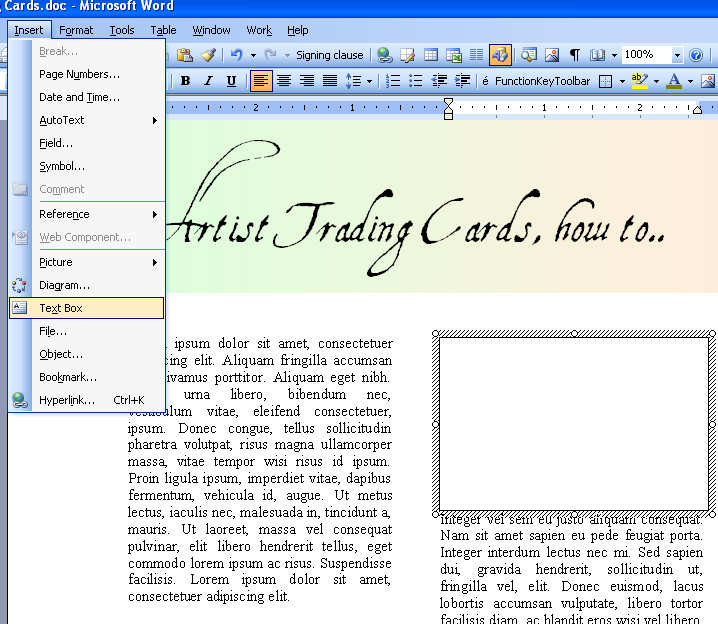Screen dimensions: 718x624
Task: Click the Undo arrow icon
Action: [236, 55]
